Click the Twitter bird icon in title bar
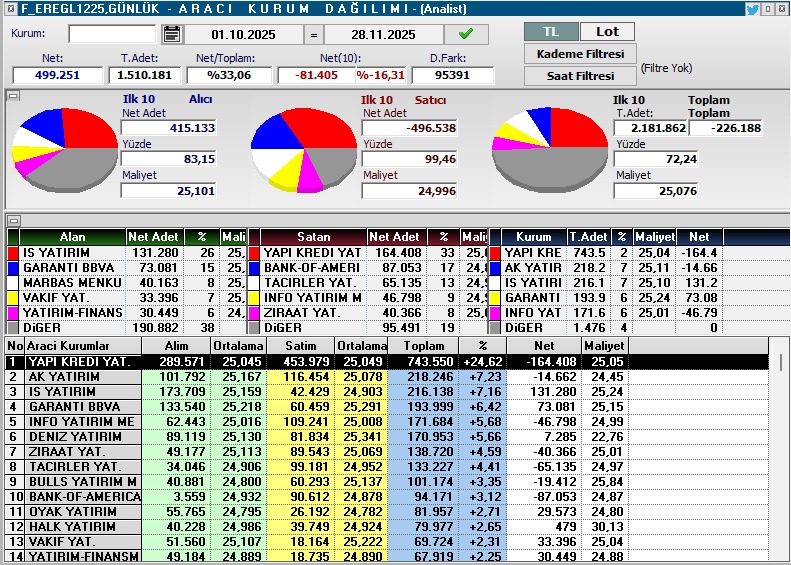Image resolution: width=791 pixels, height=565 pixels. (x=752, y=9)
